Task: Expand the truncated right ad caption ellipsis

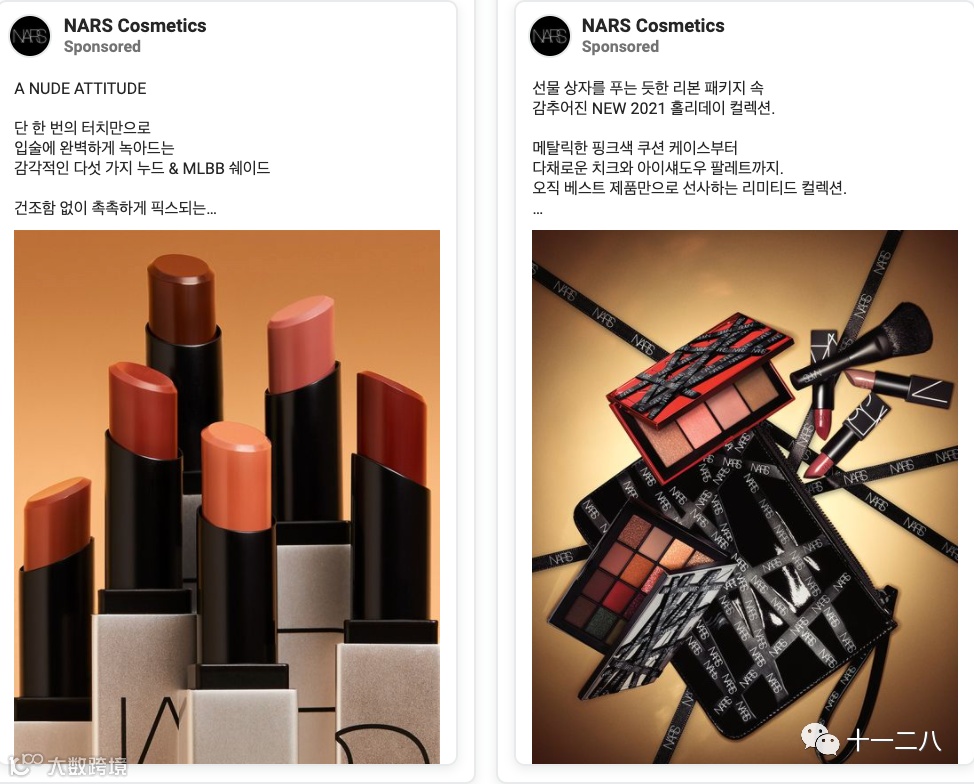Action: [x=537, y=211]
